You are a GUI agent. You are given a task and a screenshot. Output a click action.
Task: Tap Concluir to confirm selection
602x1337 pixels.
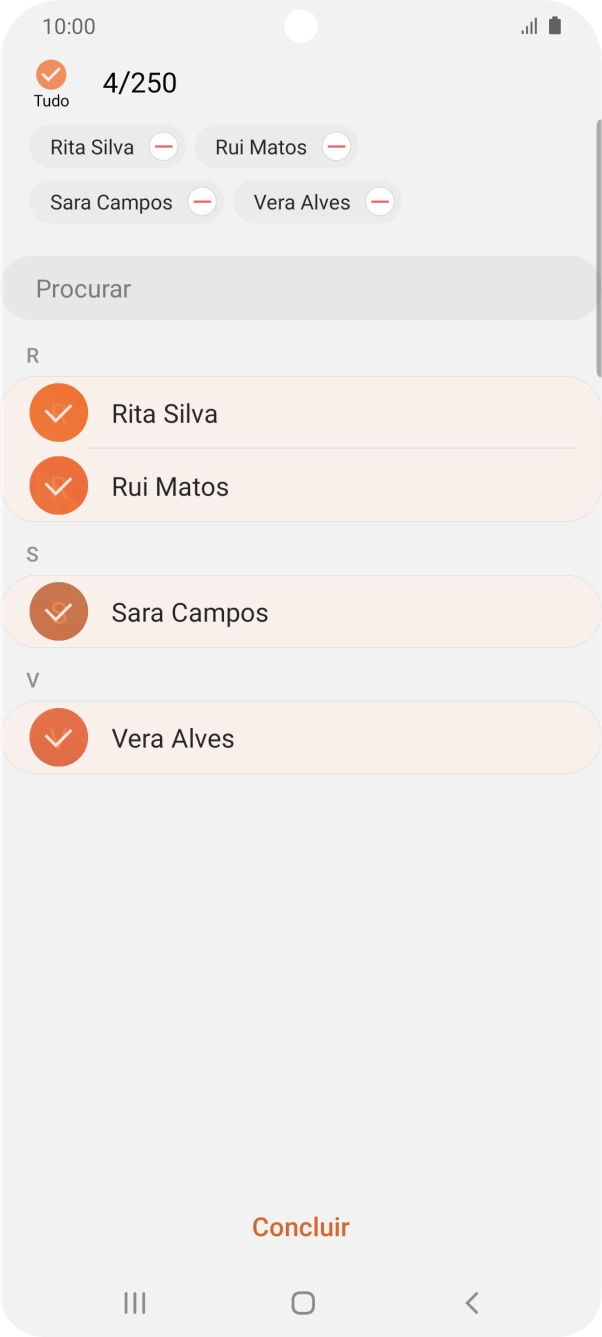(300, 1227)
